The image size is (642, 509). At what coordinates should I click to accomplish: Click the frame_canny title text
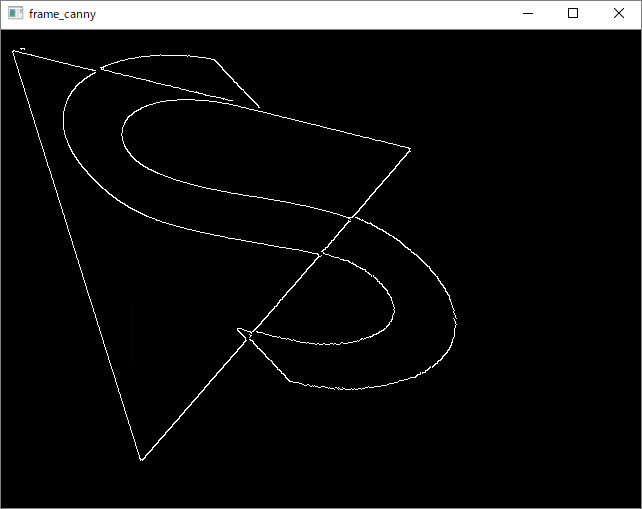tap(62, 14)
